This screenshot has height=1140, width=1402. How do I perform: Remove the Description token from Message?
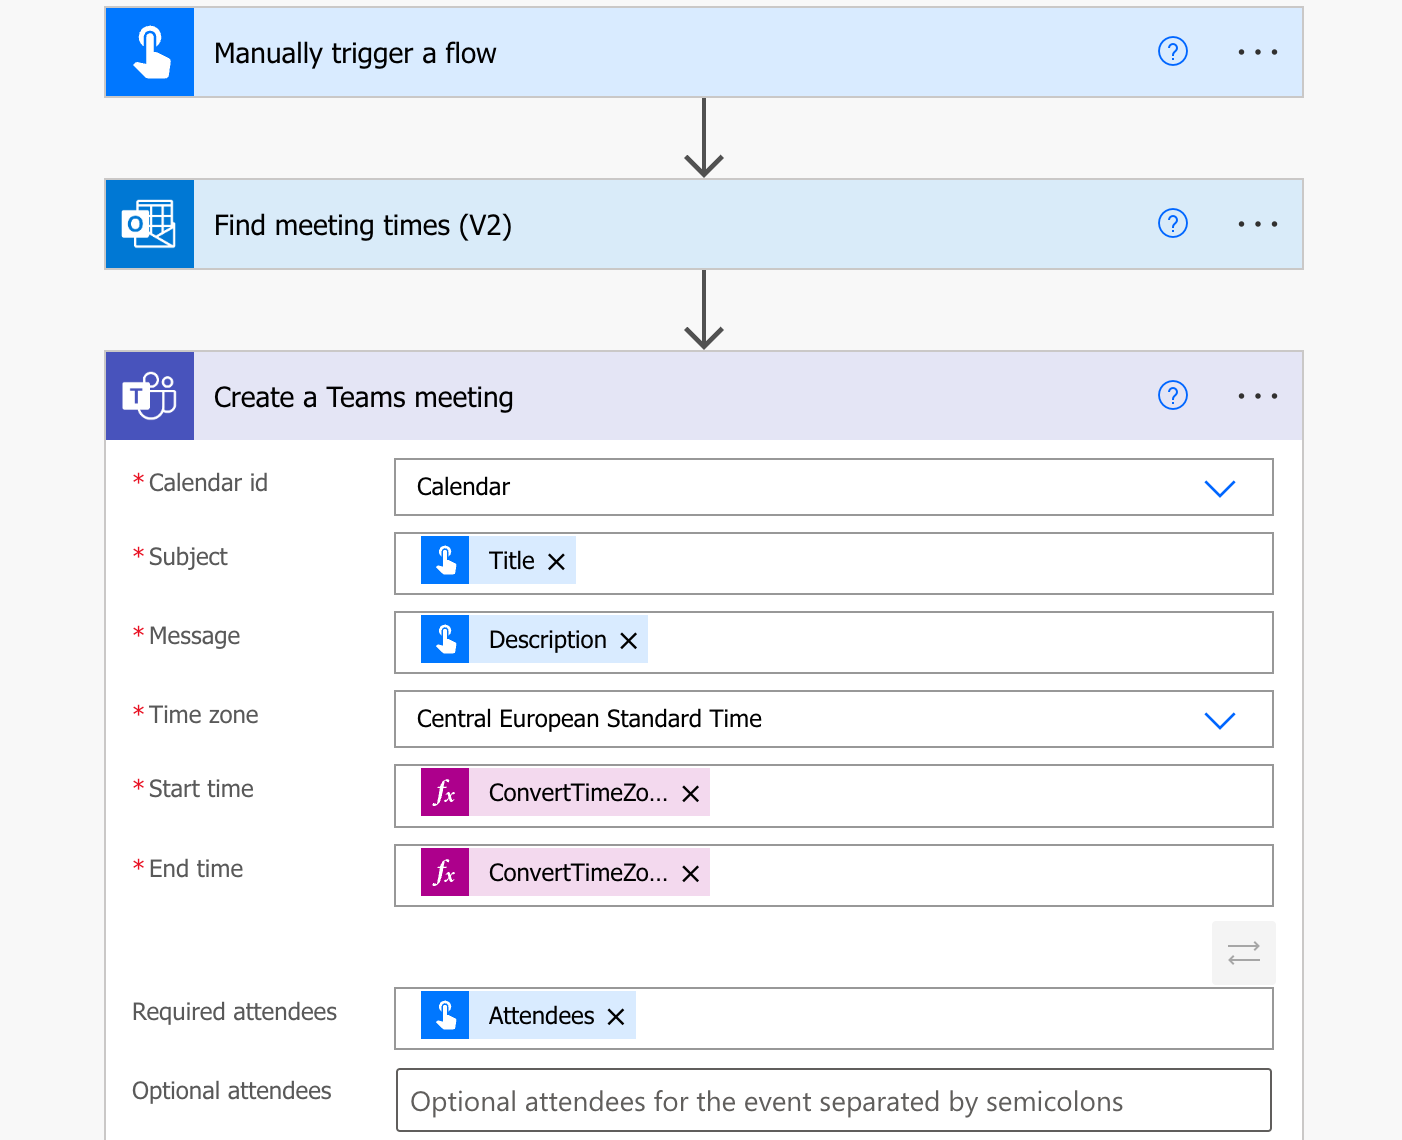click(629, 641)
